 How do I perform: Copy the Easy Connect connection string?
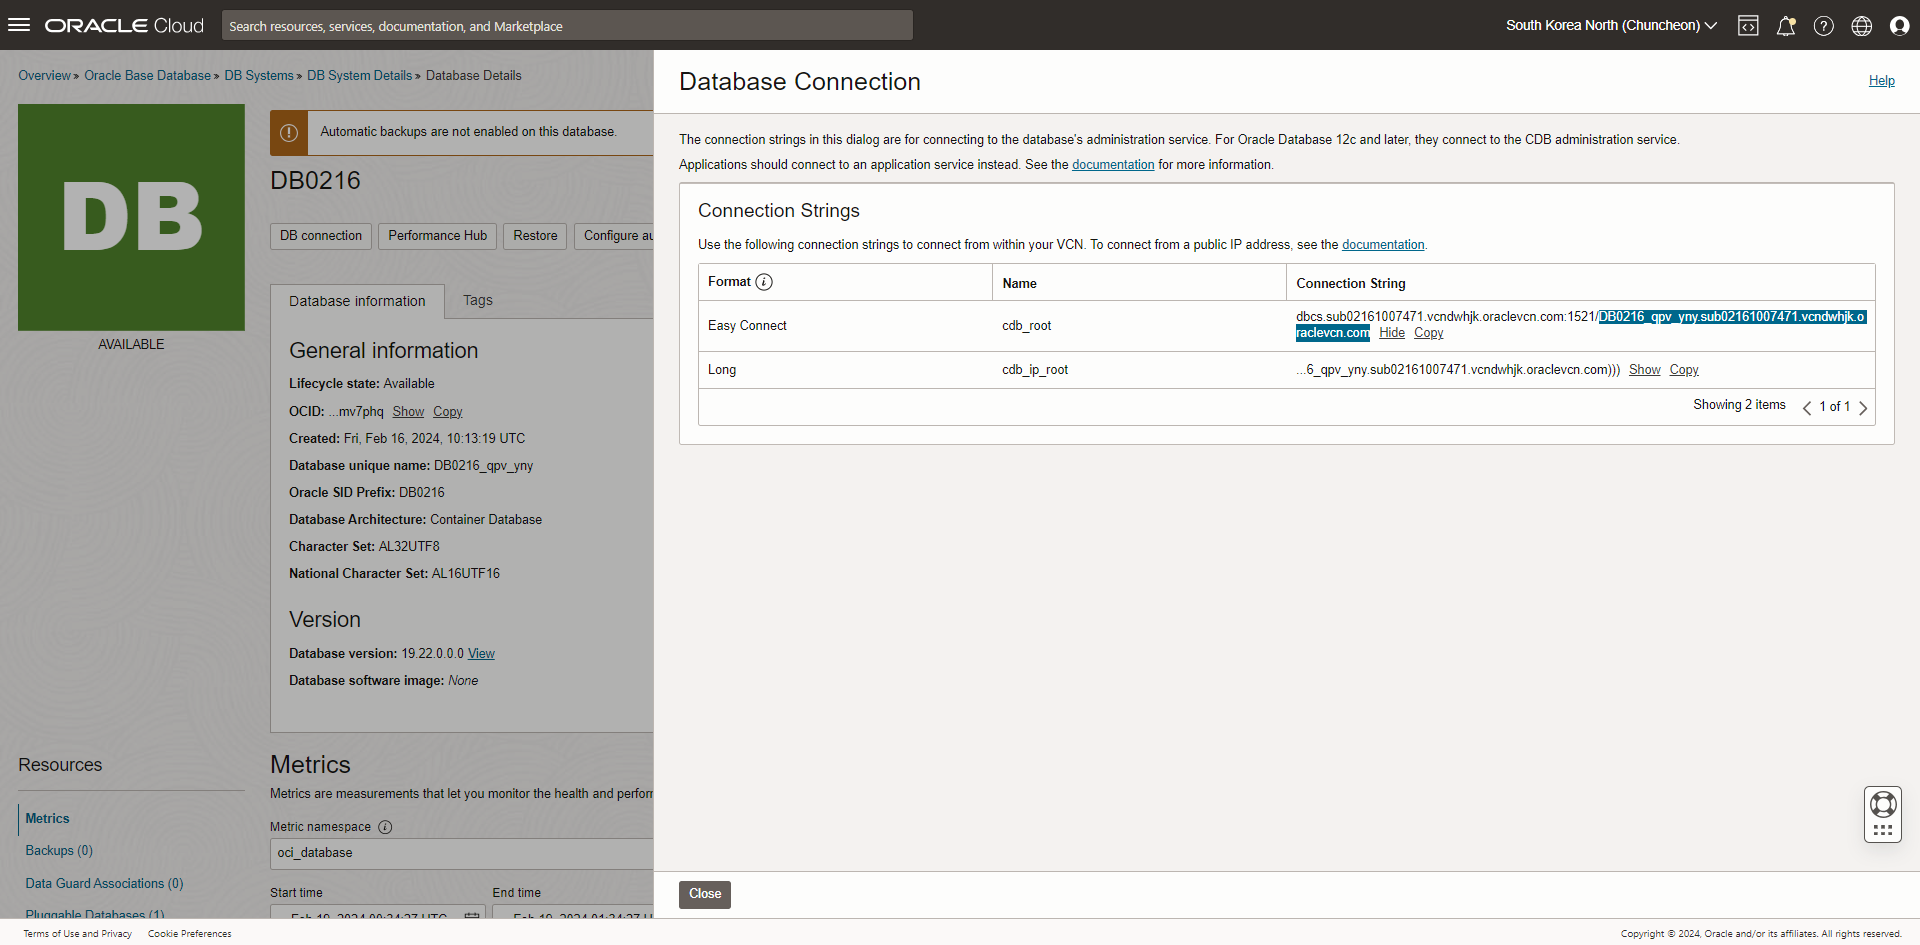click(x=1429, y=333)
